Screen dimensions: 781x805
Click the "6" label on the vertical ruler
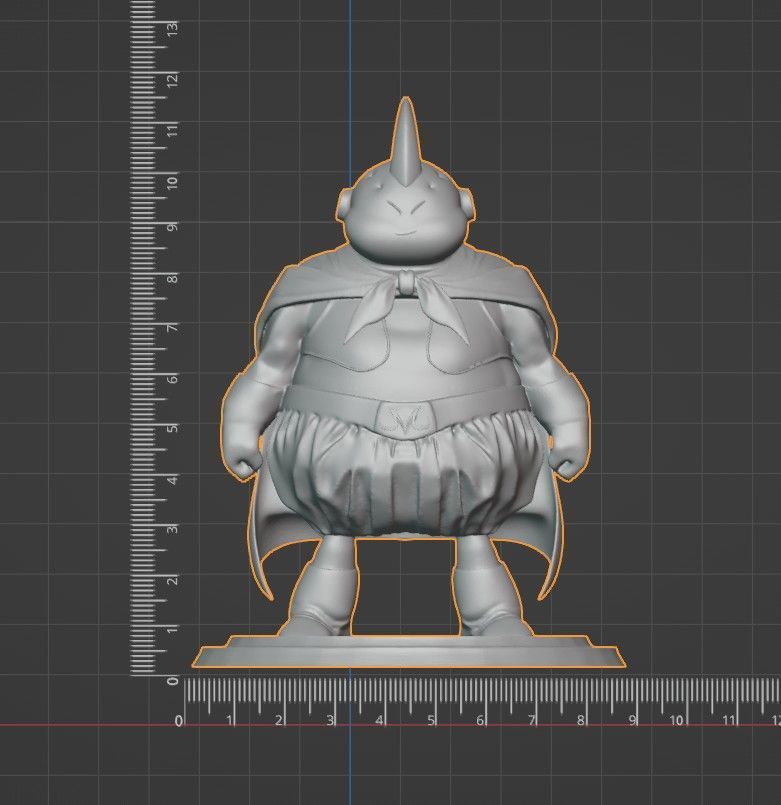173,378
